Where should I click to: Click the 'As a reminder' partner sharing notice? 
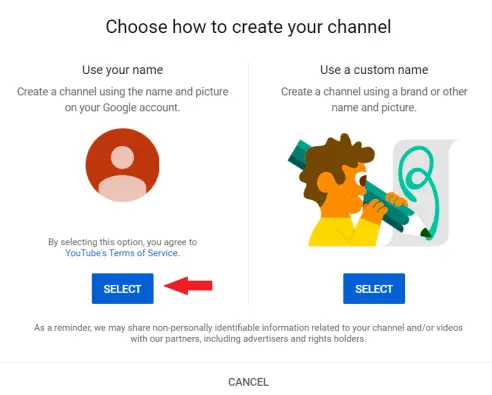(x=248, y=333)
